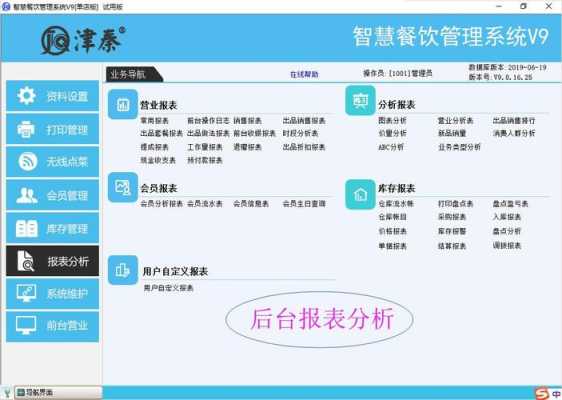Open 无线点菜 in the sidebar
Image resolution: width=562 pixels, height=400 pixels.
click(52, 162)
